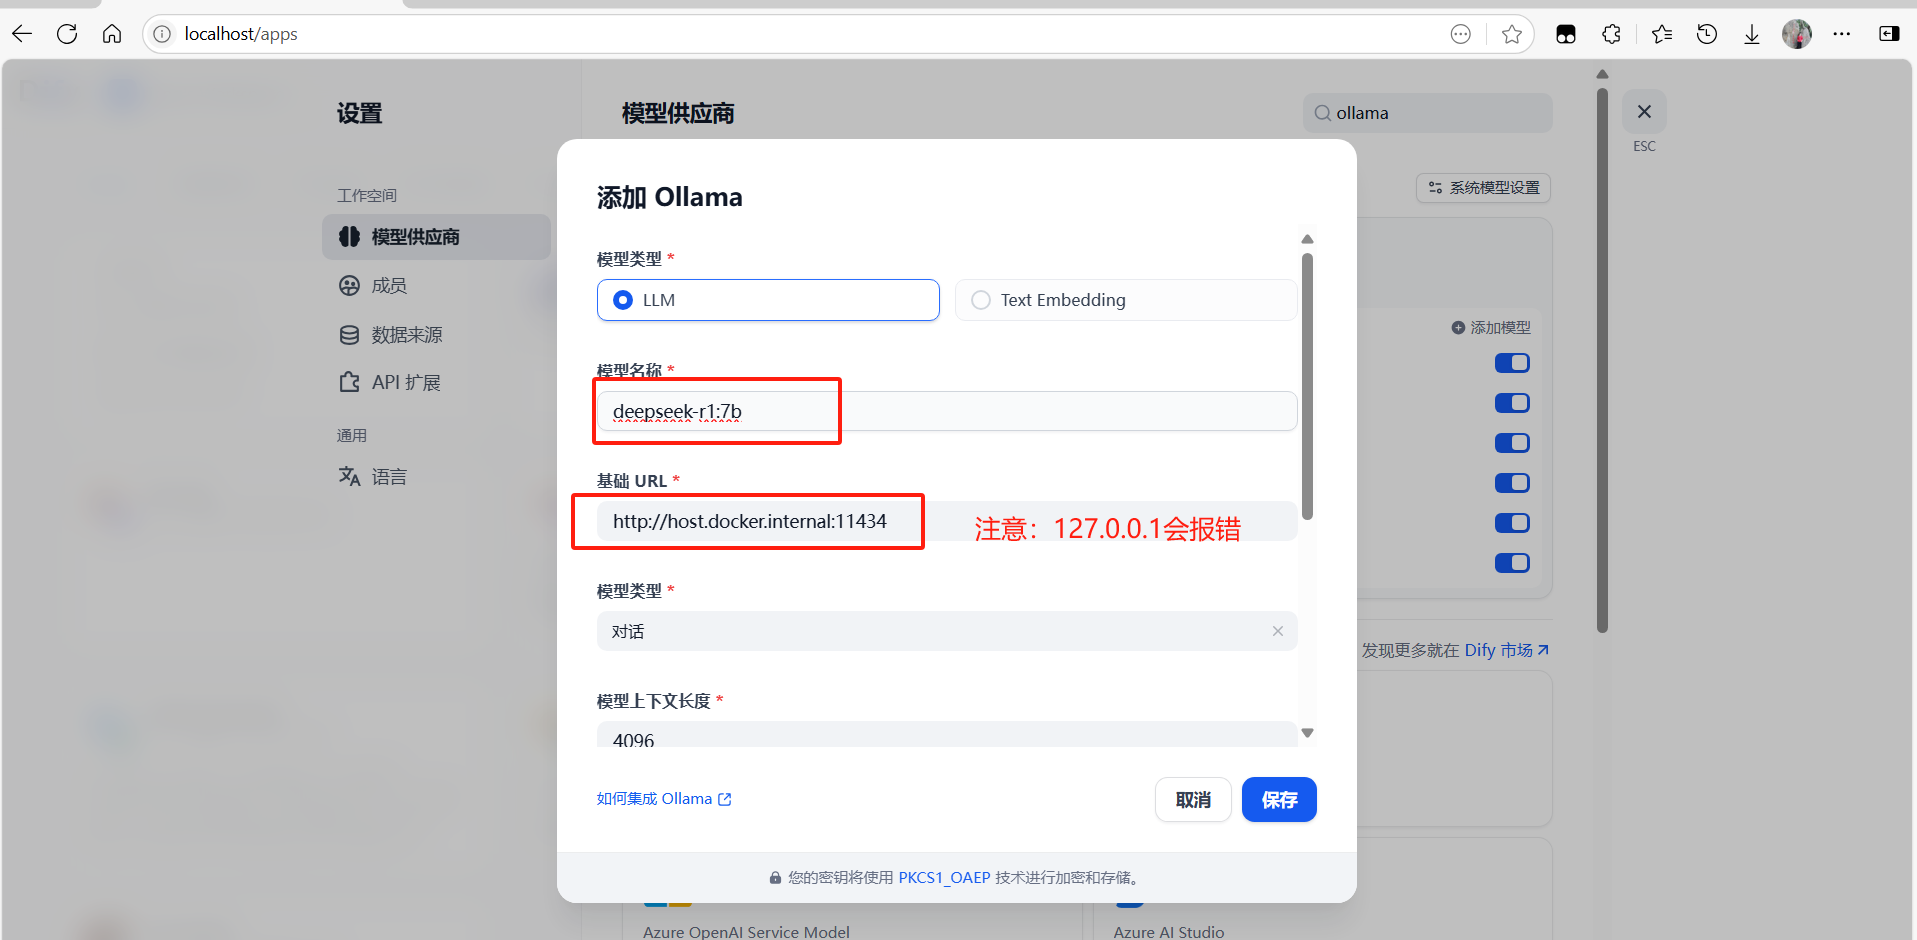Image resolution: width=1917 pixels, height=940 pixels.
Task: View site information icon in address bar
Action: tap(162, 34)
